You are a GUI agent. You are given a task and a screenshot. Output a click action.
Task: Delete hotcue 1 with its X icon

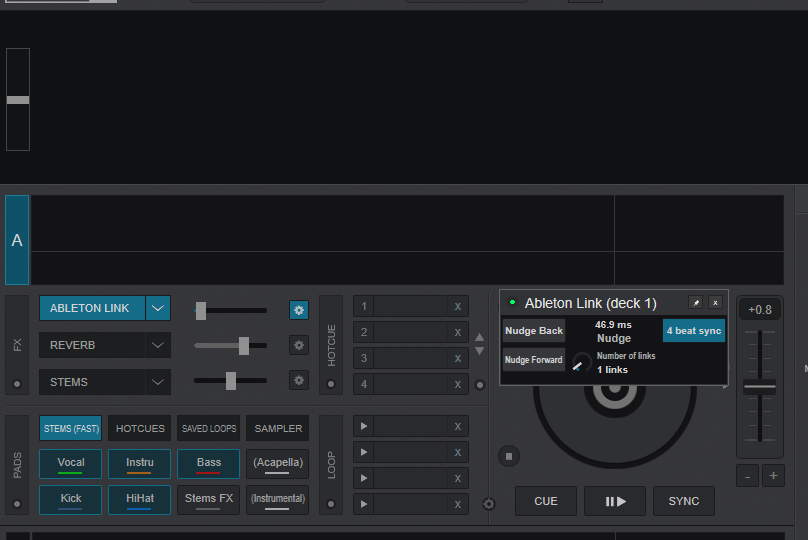pos(457,307)
